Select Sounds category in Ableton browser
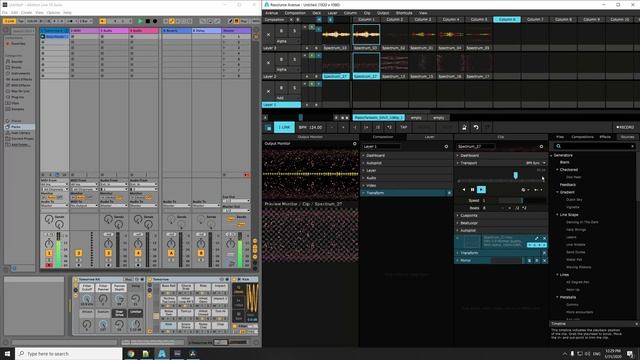The height and width of the screenshot is (360, 640). pos(17,62)
